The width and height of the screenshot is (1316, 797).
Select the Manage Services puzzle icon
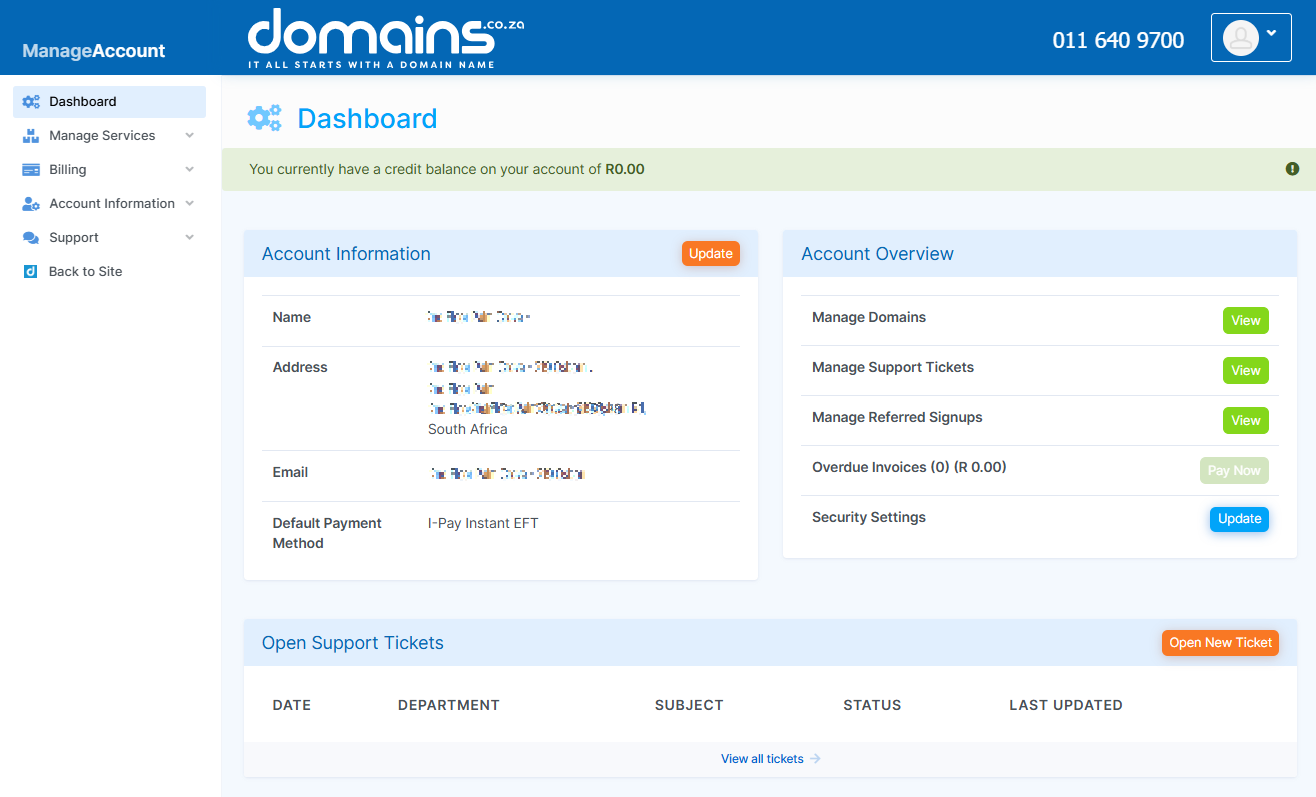coord(30,135)
